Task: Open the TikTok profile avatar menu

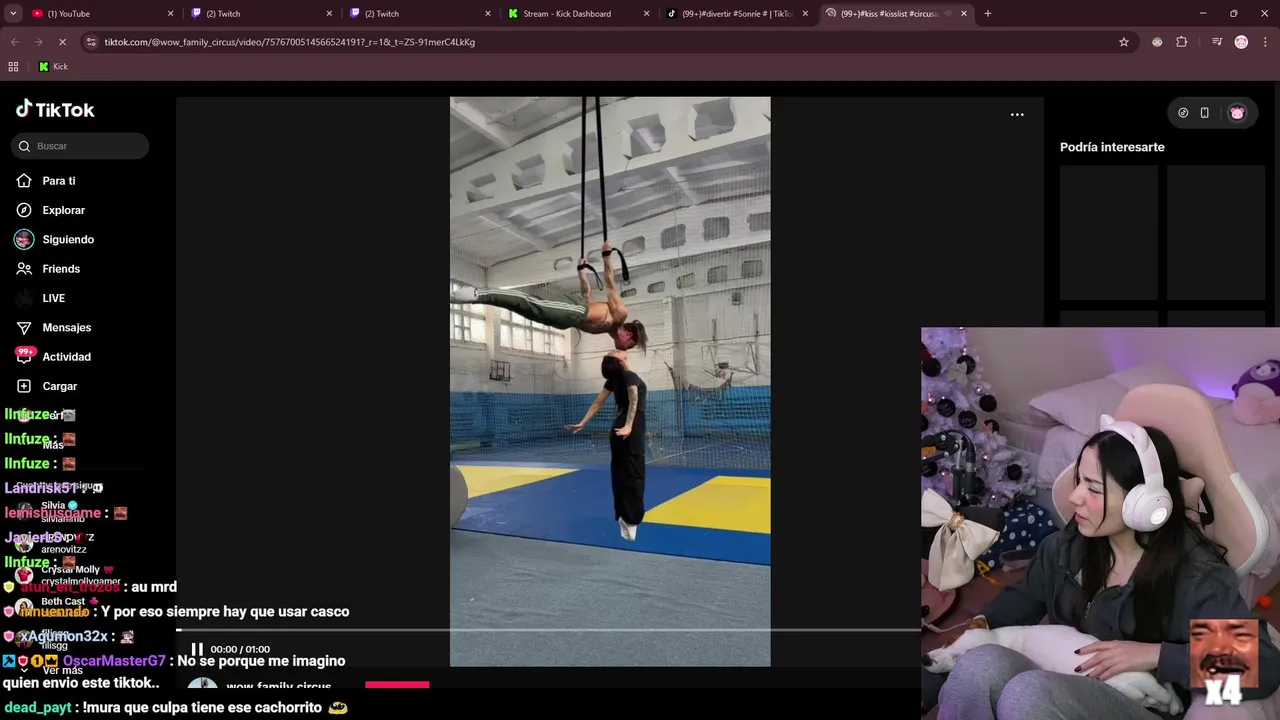Action: (1238, 113)
